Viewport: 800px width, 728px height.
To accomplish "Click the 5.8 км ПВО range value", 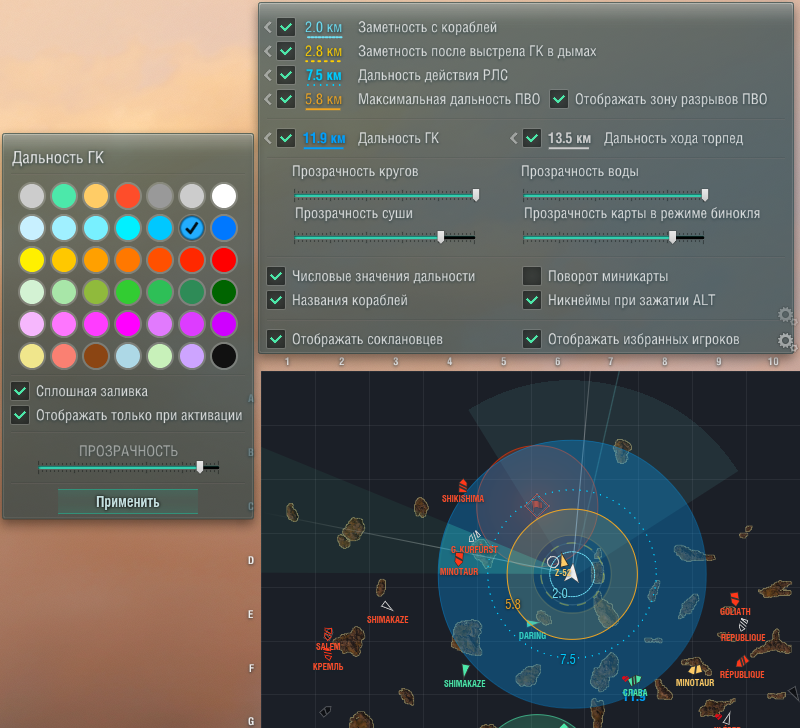I will click(x=323, y=99).
